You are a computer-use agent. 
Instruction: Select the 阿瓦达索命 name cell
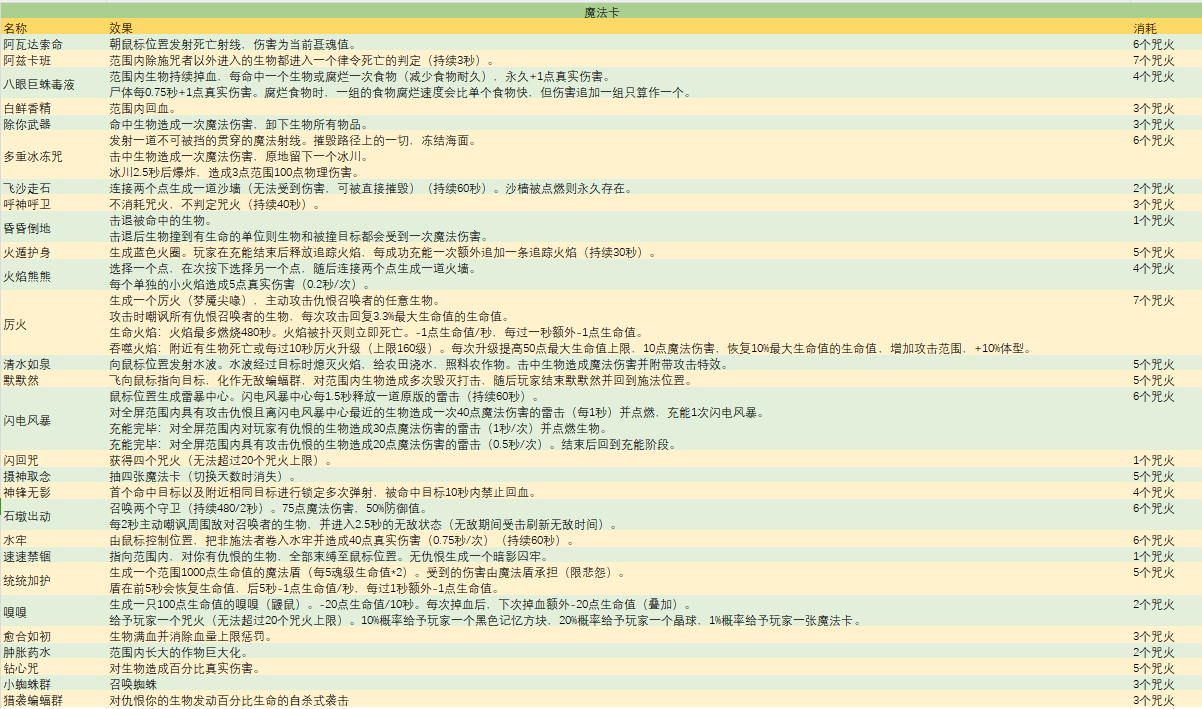point(33,44)
